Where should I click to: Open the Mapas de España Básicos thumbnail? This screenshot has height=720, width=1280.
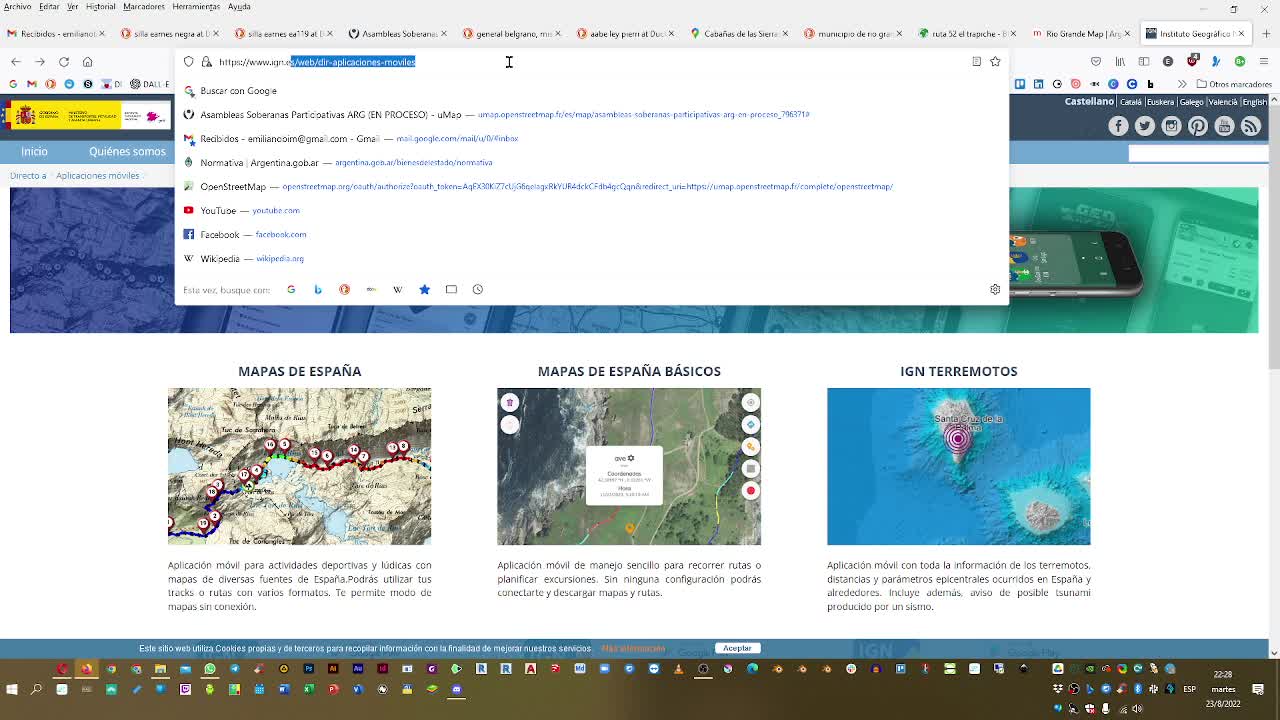click(x=629, y=467)
